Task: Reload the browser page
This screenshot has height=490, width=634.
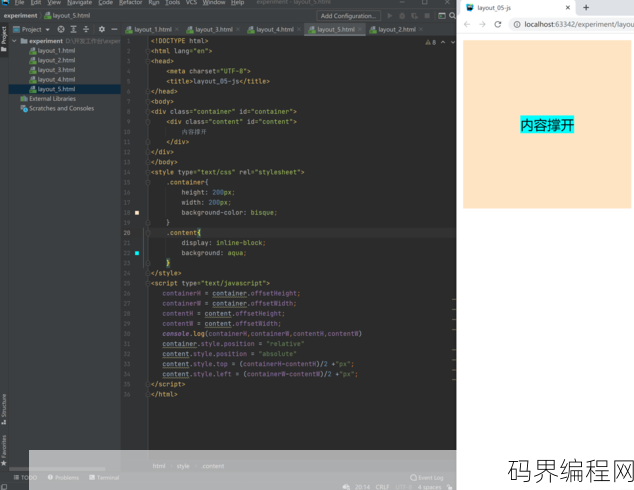Action: click(498, 24)
